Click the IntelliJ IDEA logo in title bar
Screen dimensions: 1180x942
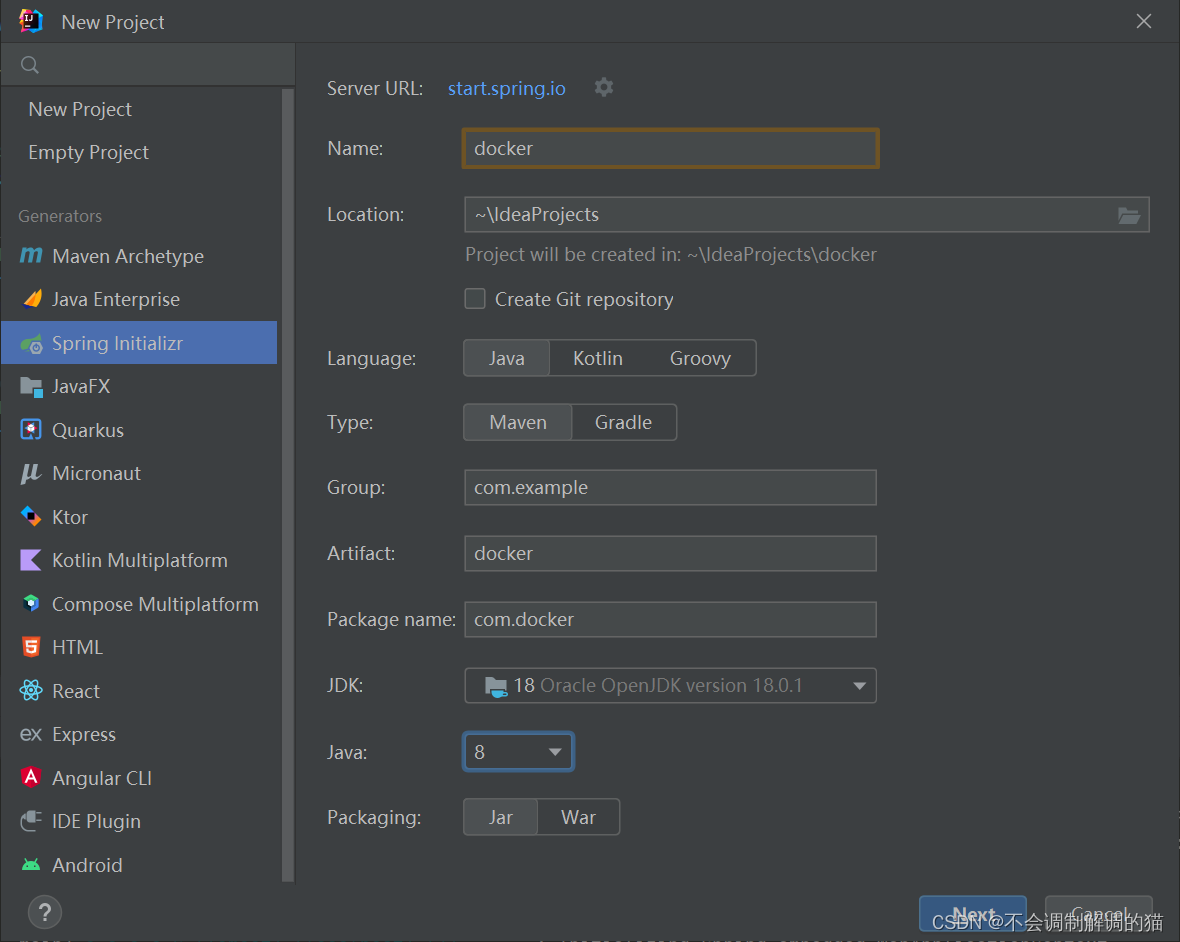[30, 21]
